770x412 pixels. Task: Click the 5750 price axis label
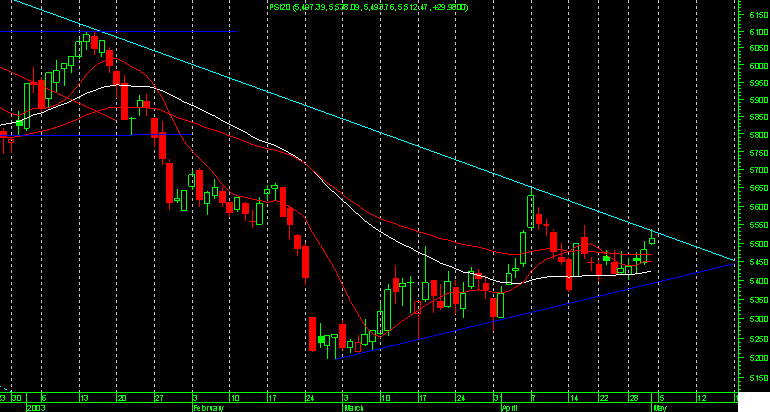(x=759, y=153)
